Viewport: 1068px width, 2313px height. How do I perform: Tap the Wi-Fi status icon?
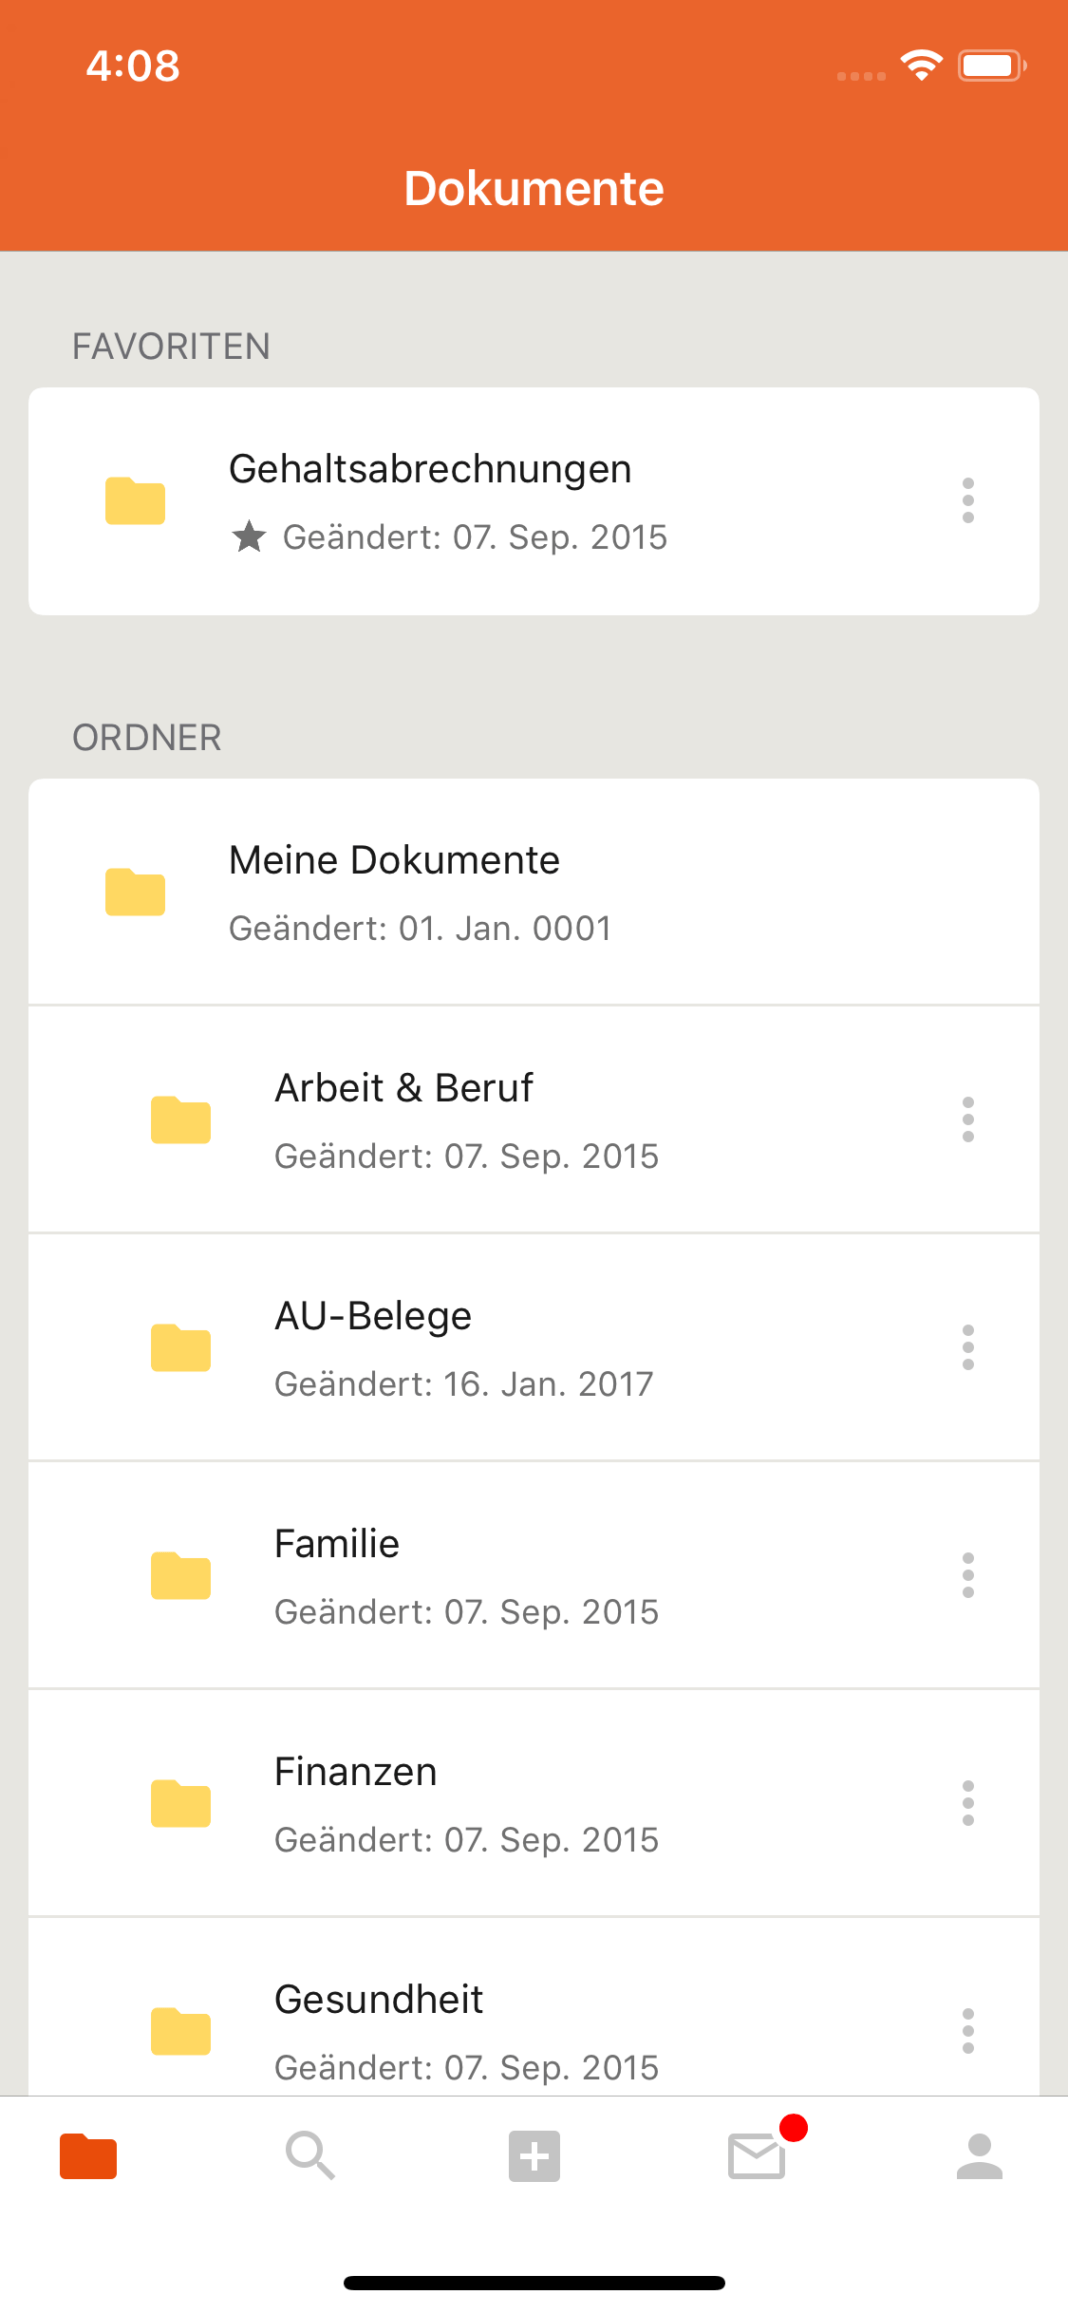click(921, 66)
